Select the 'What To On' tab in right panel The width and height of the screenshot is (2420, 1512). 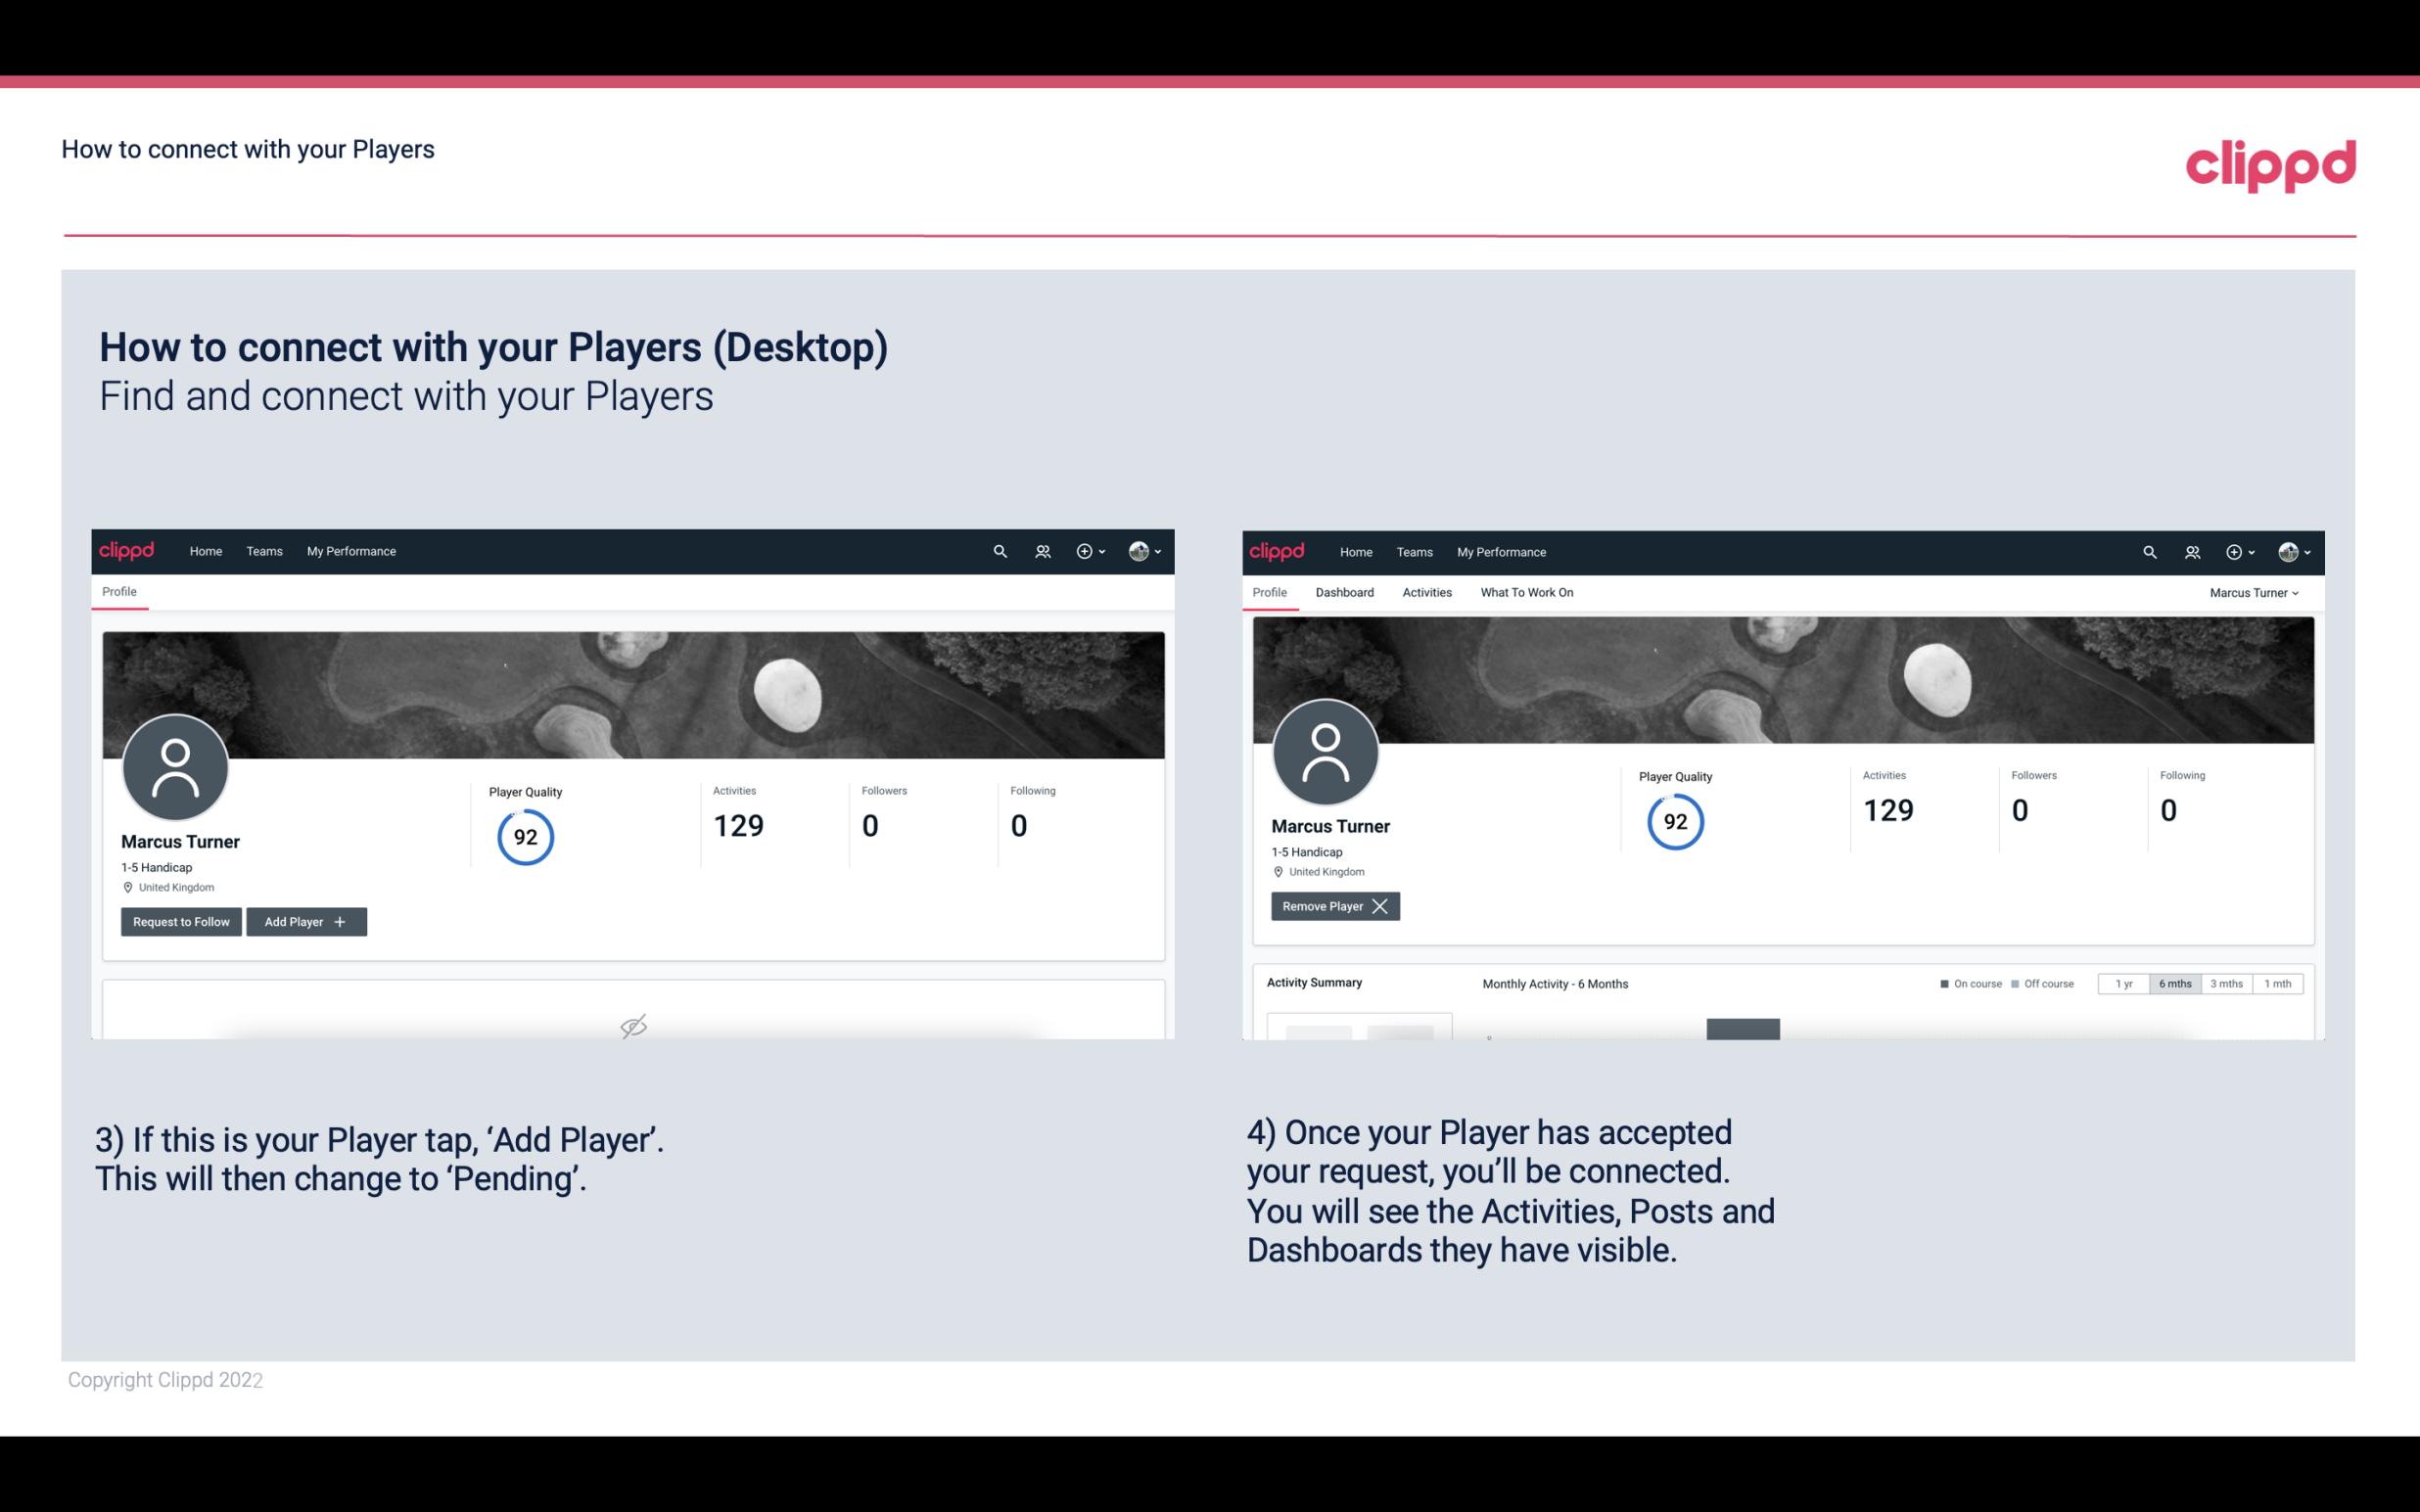(1526, 592)
